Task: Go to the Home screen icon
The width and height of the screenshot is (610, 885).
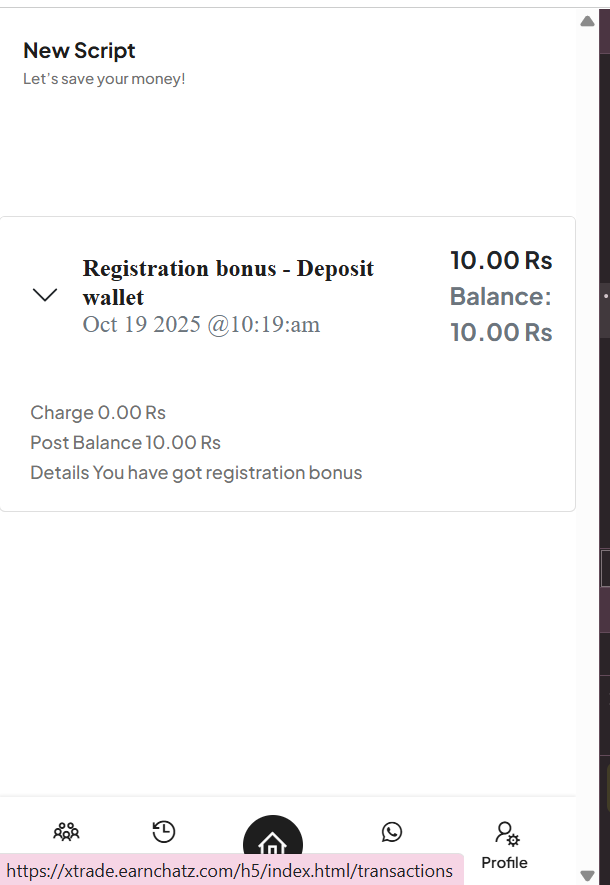Action: pos(272,843)
